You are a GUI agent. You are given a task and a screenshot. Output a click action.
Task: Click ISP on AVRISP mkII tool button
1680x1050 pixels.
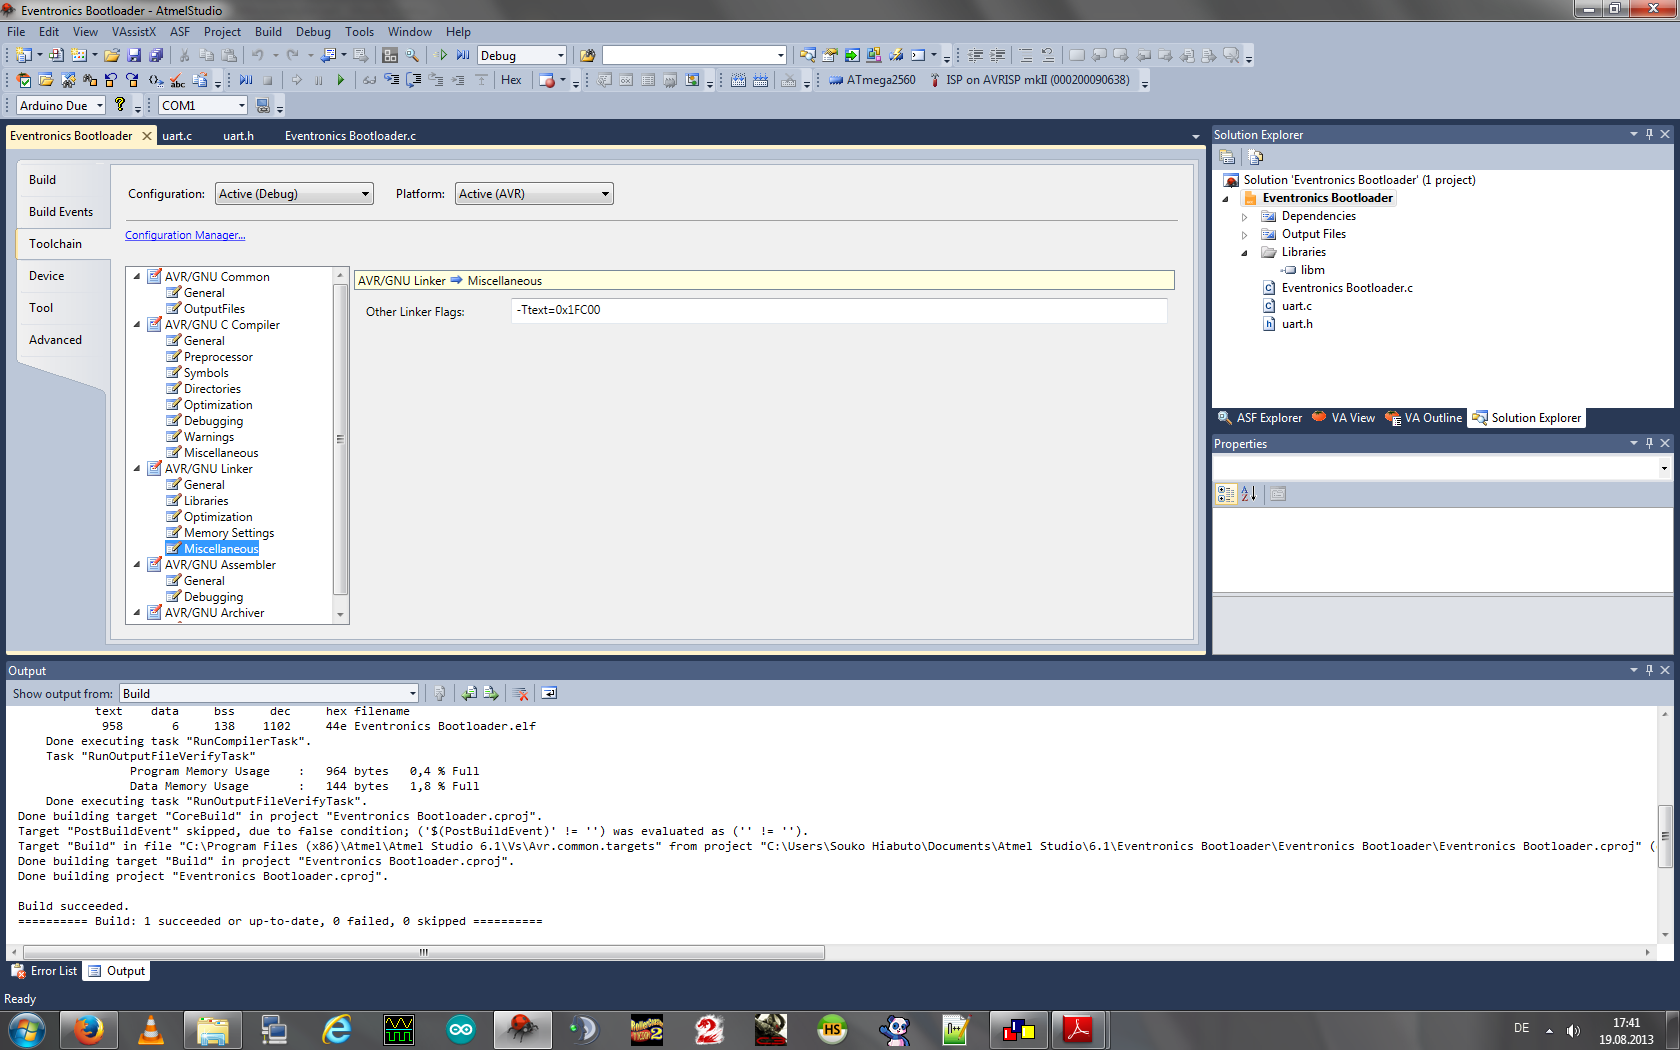[1029, 80]
